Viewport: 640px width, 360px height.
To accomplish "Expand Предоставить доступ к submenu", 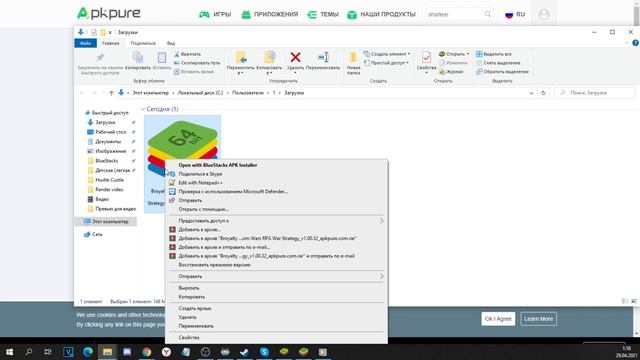I will [276, 221].
